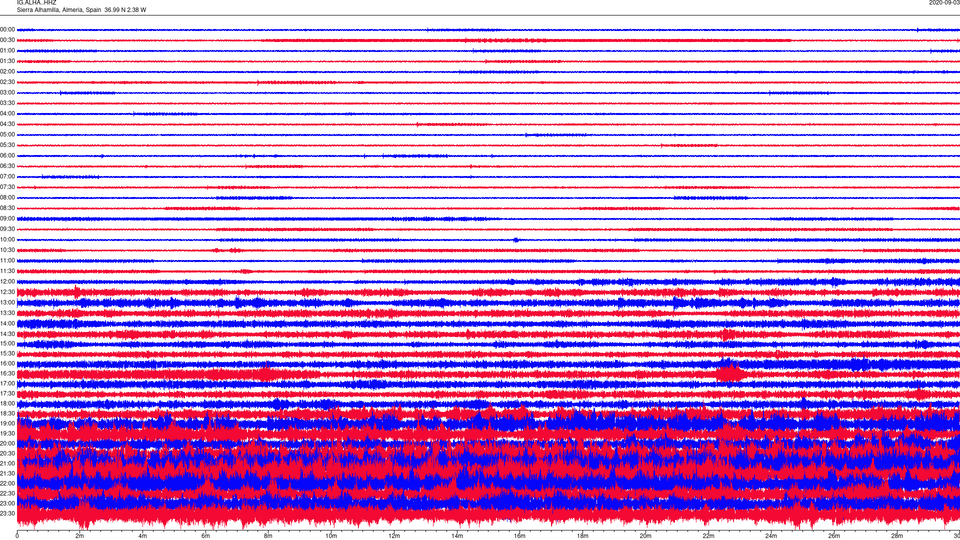Click the '08:30' time label
This screenshot has height=540, width=960.
point(7,208)
